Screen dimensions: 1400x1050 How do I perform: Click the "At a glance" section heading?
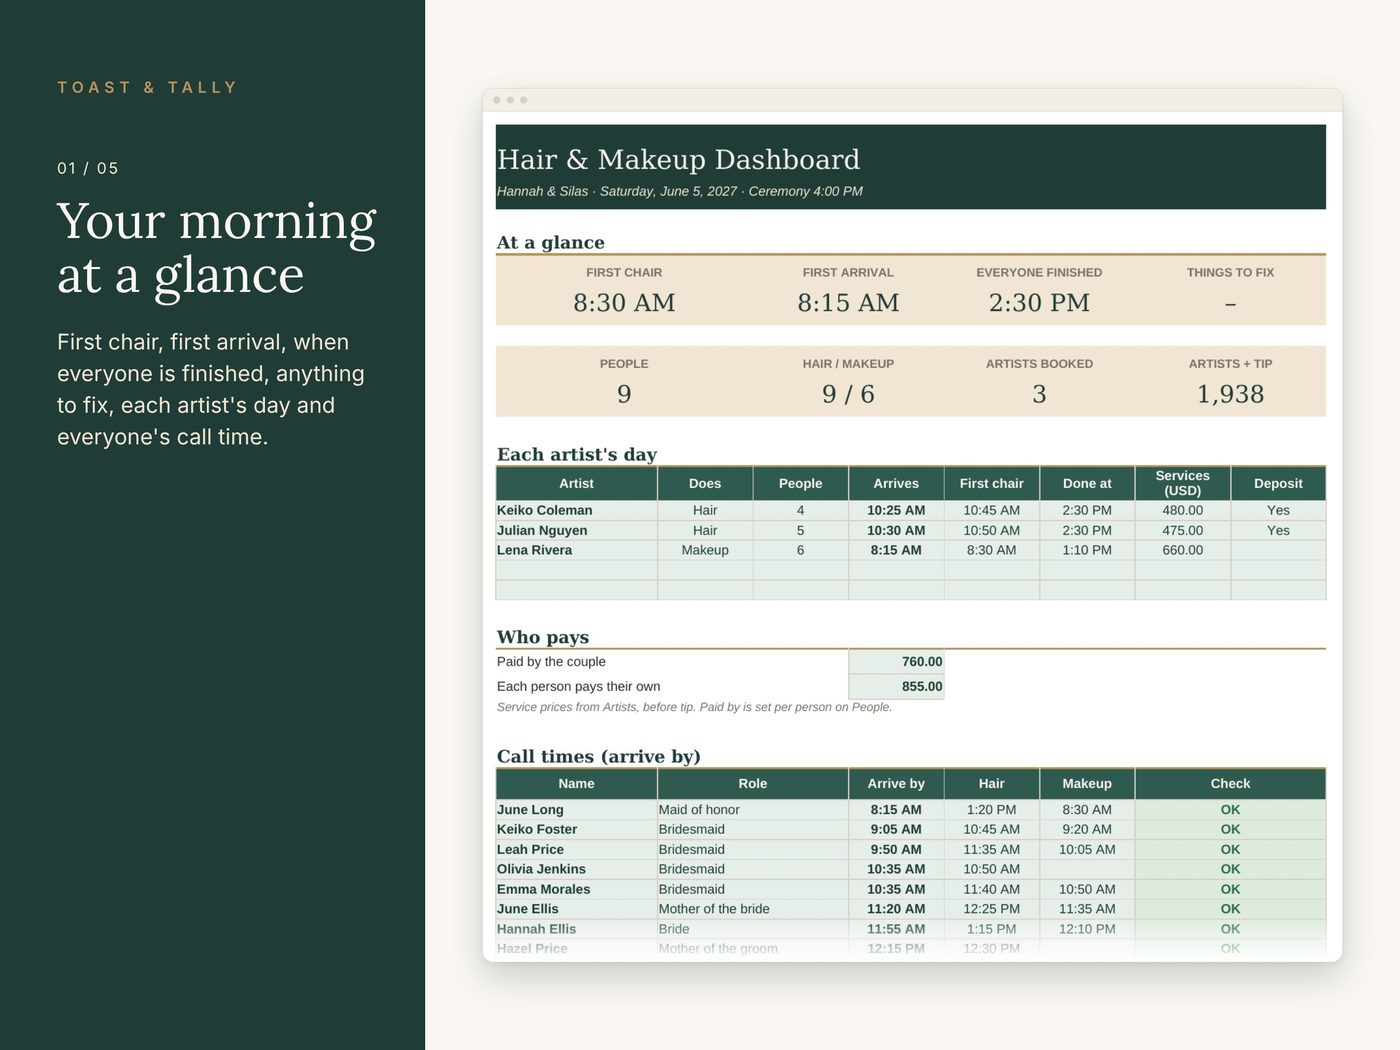coord(551,242)
